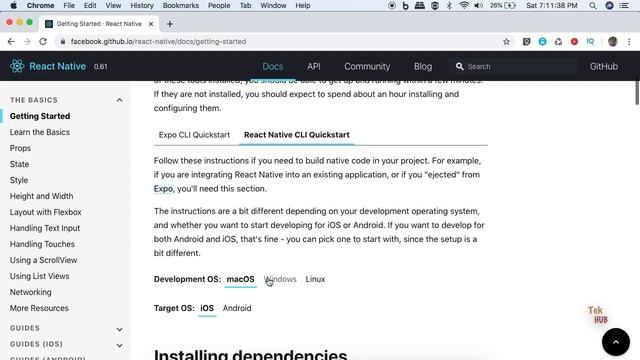The image size is (640, 360).
Task: Switch to Expo CLI Quickstart tab
Action: tap(194, 135)
